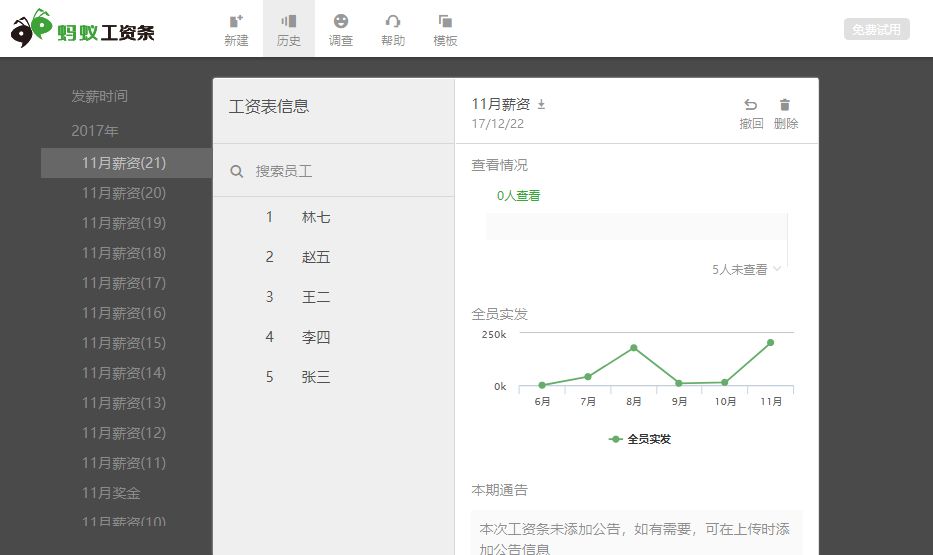Click the 7月 data point on chart

[x=588, y=377]
